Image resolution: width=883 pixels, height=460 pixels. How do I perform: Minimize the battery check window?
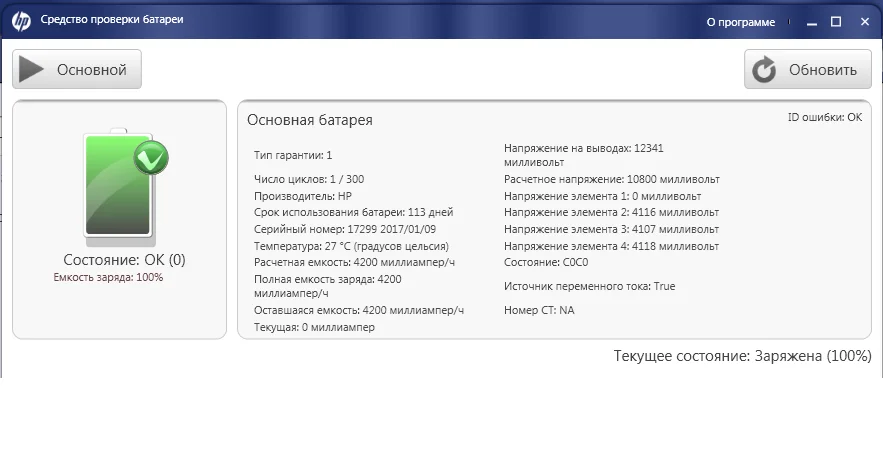[x=811, y=23]
